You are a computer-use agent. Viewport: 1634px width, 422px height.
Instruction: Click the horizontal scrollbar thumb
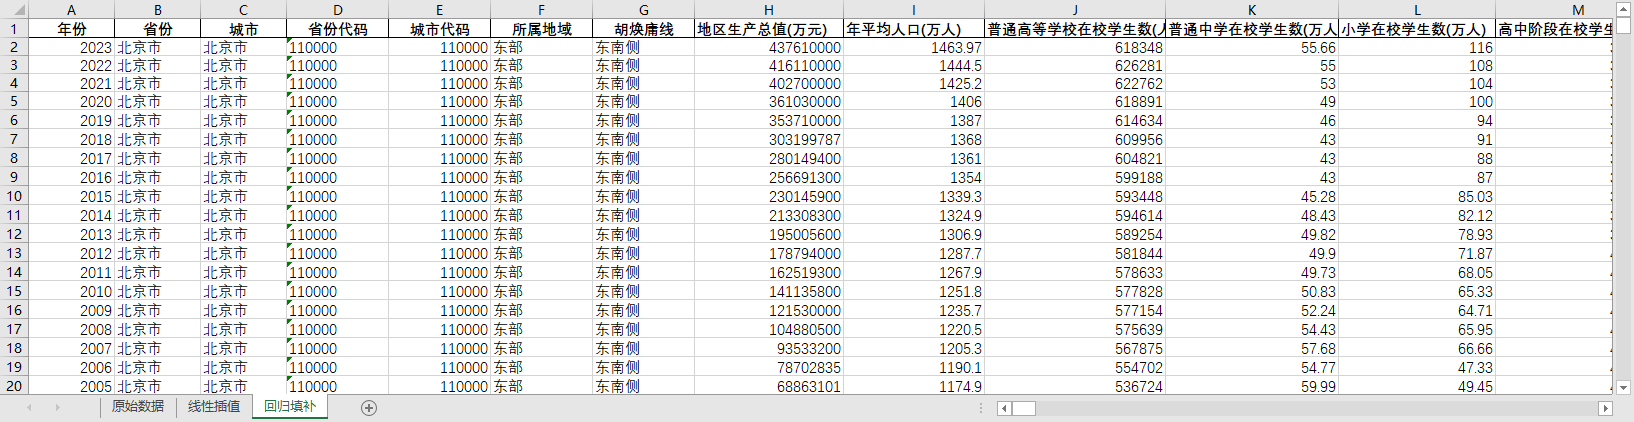pos(1023,408)
